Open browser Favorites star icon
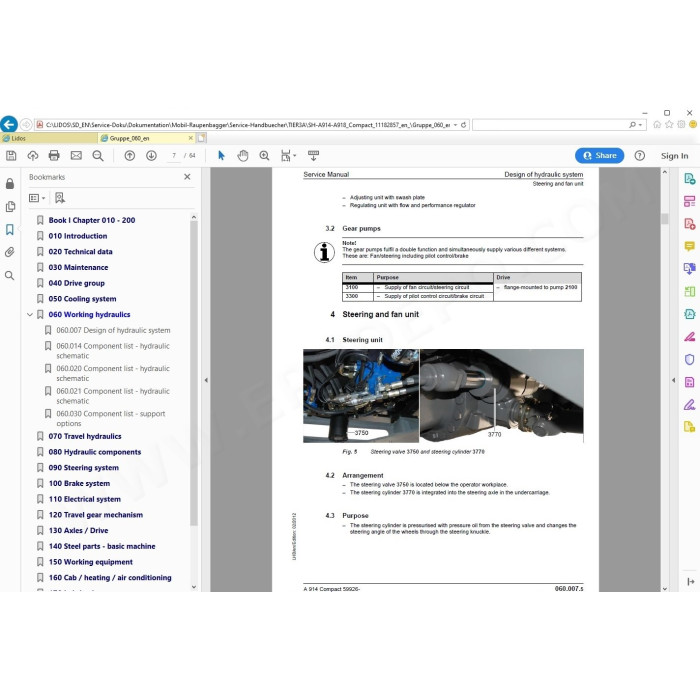 [669, 125]
